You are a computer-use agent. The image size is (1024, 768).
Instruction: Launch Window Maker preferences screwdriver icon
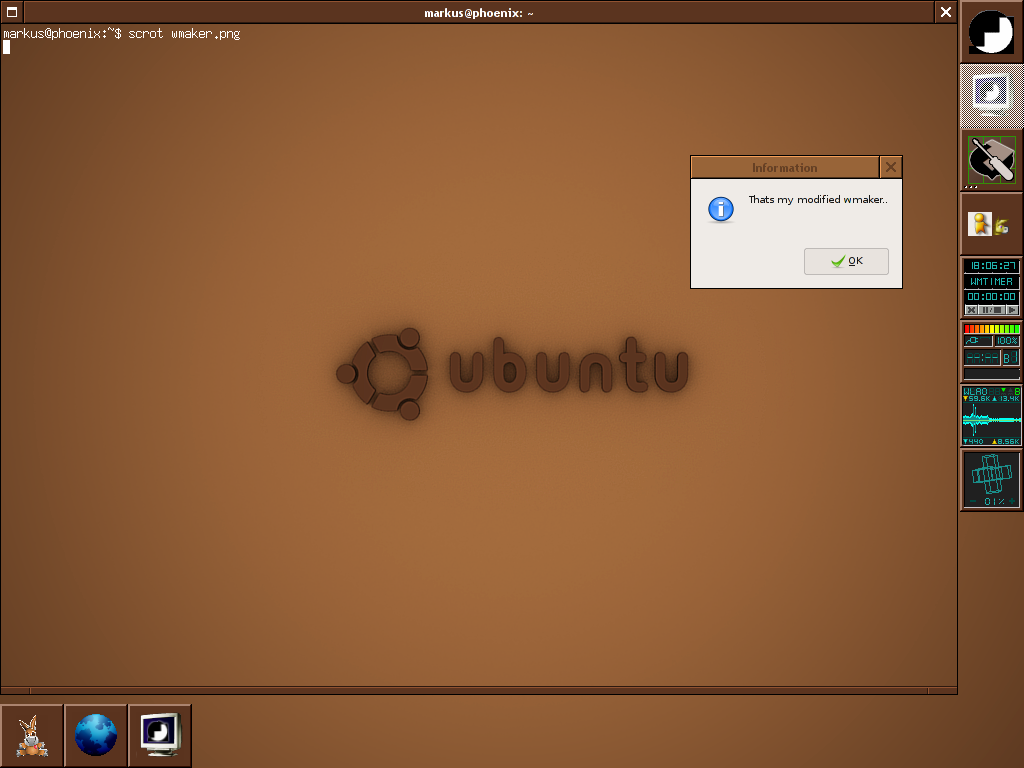[x=991, y=159]
